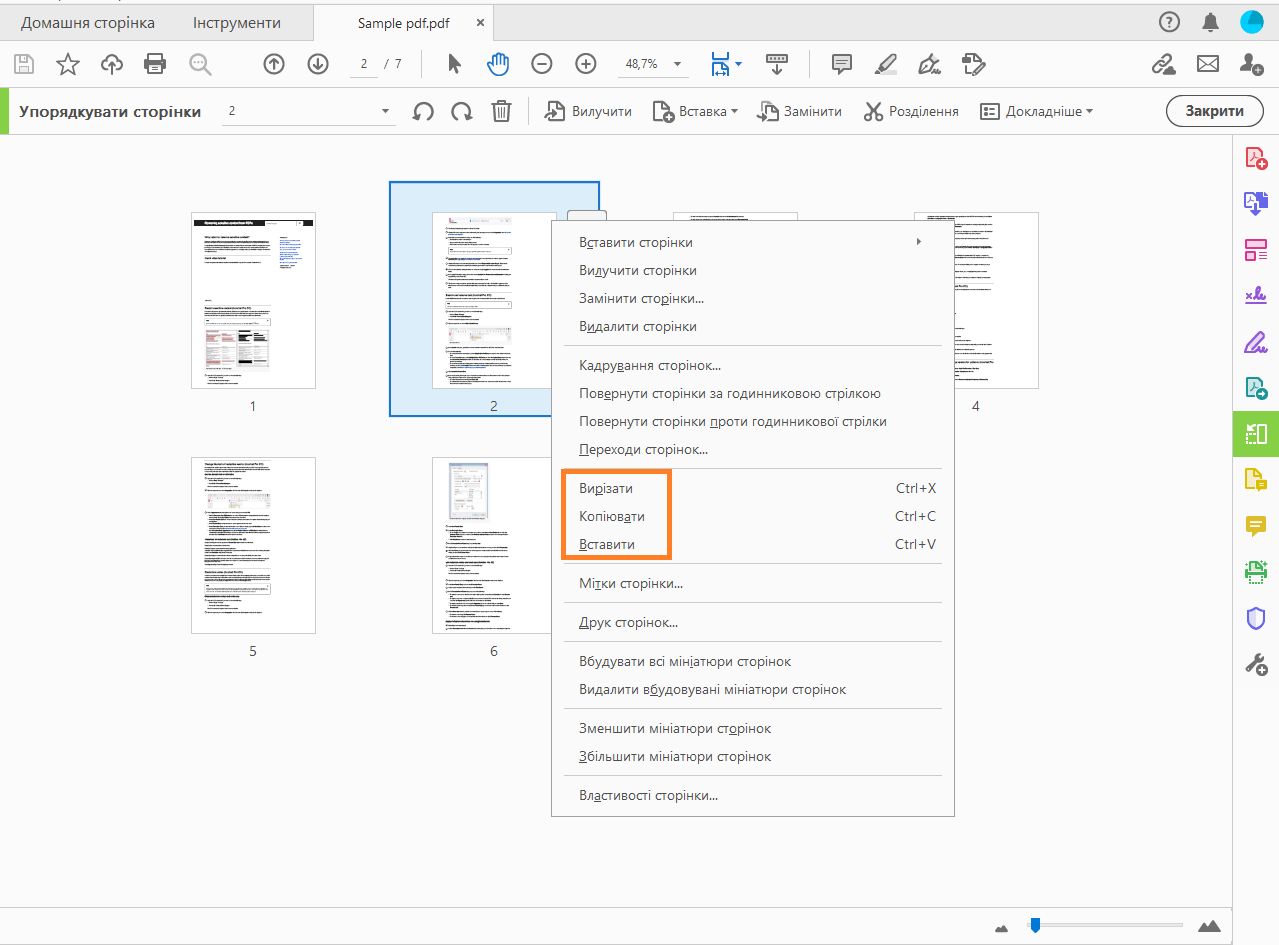Close the Sample pdf.pdf tab
1279x945 pixels.
tap(481, 22)
